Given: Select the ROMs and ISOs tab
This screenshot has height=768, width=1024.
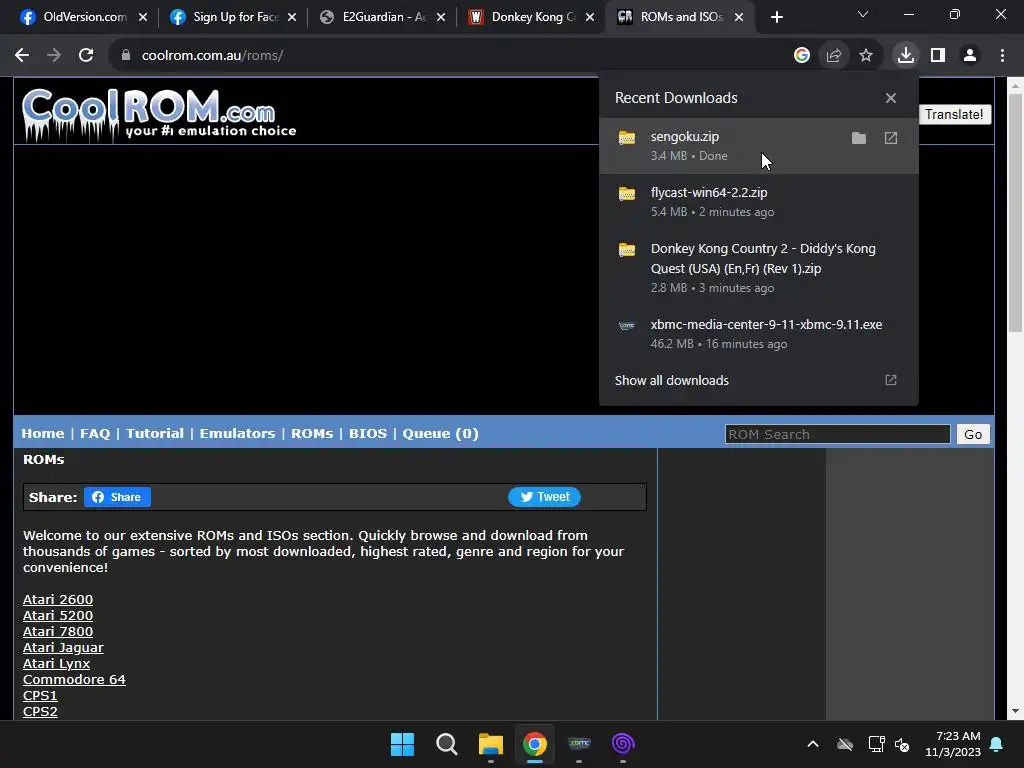Looking at the screenshot, I should tap(681, 17).
